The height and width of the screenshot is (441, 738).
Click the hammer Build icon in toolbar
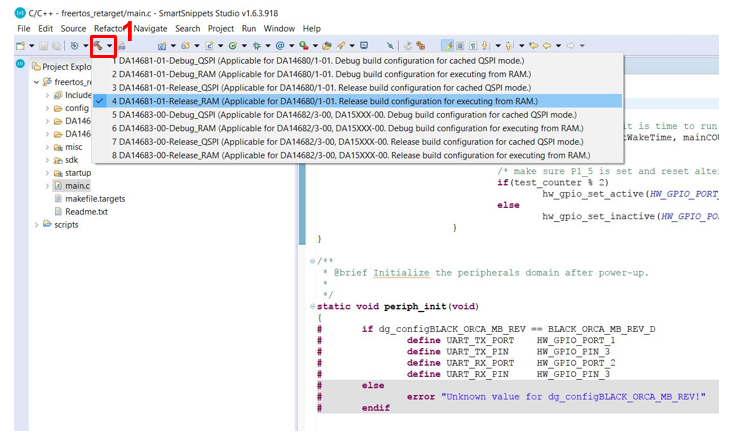(x=98, y=46)
